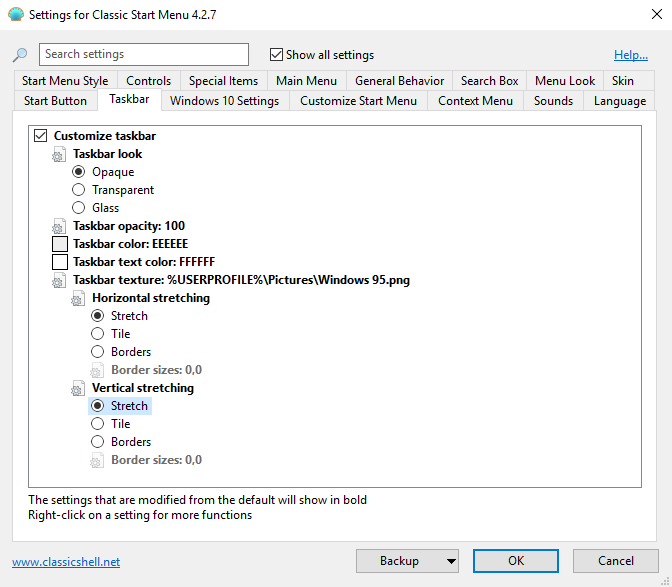Click the Taskbar color EEEEEE swatch
The image size is (672, 587).
pyautogui.click(x=59, y=244)
